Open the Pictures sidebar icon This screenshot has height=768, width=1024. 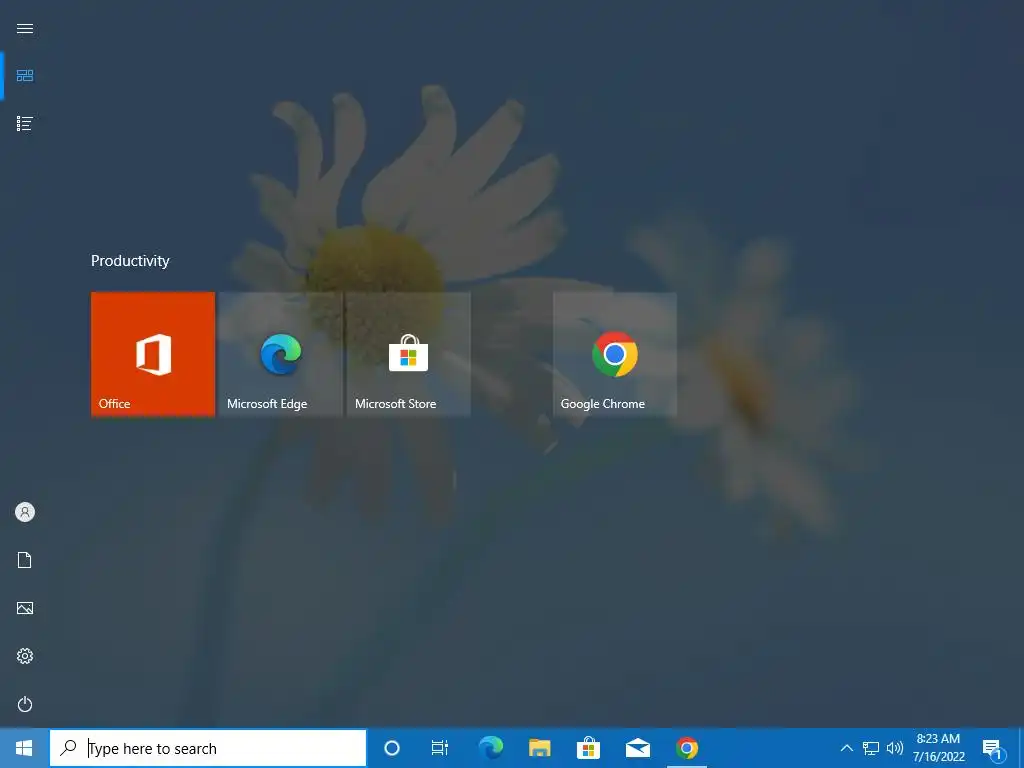point(25,608)
